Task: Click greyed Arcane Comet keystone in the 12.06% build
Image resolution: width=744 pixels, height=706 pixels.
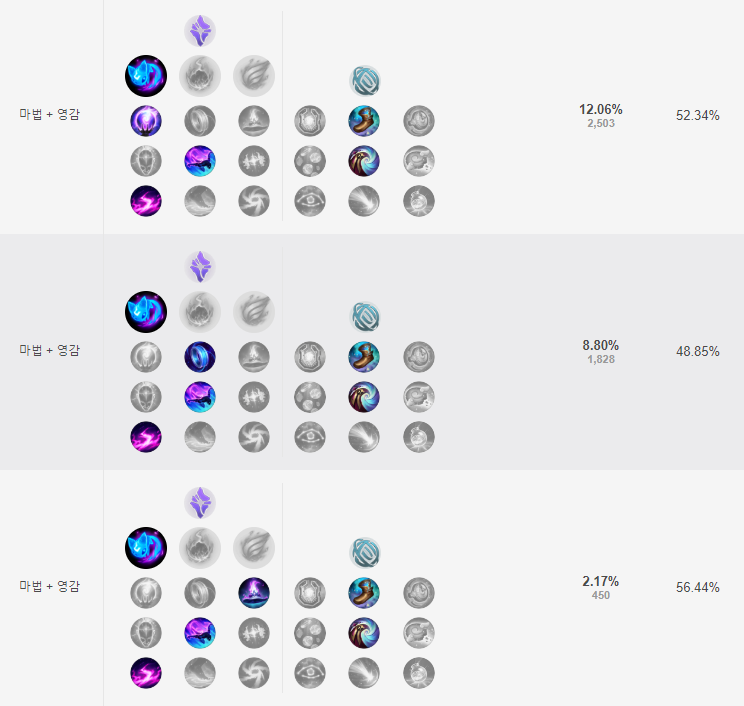Action: pos(200,75)
